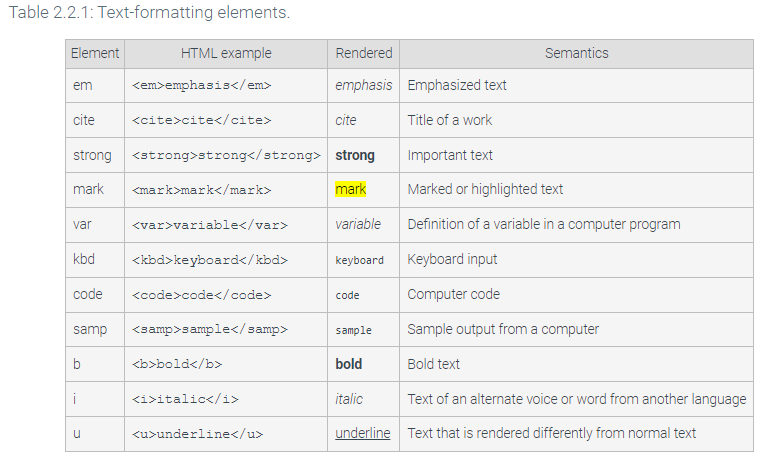
Task: Click the "Semantics" column header
Action: pyautogui.click(x=576, y=53)
